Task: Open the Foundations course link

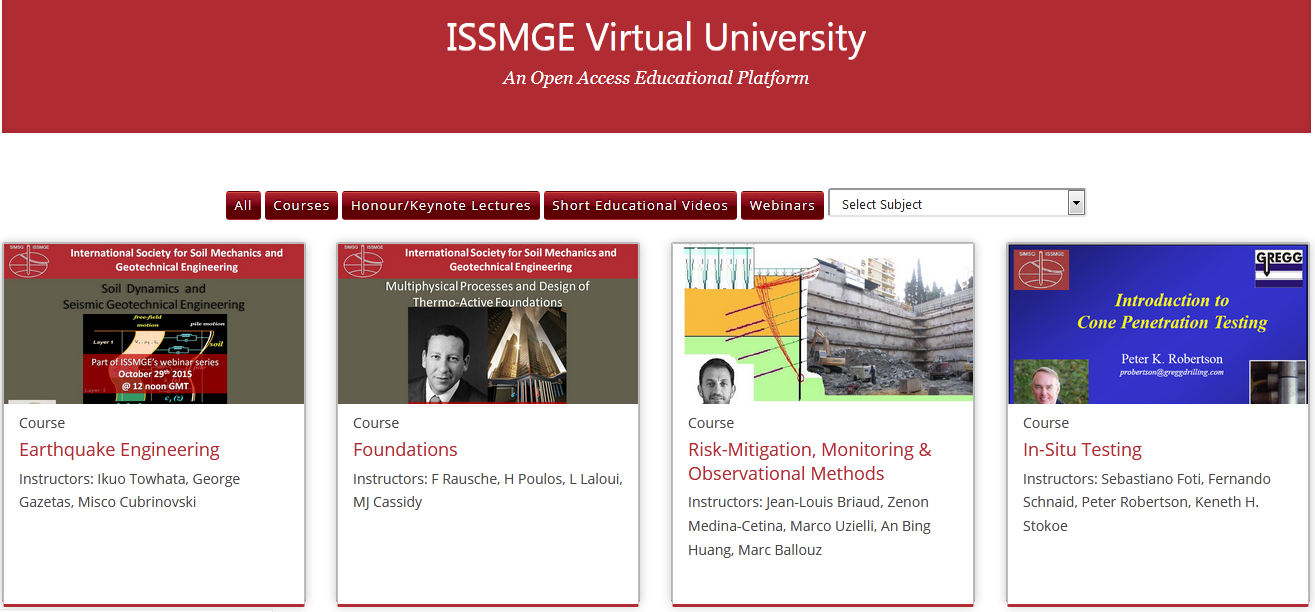Action: (405, 450)
